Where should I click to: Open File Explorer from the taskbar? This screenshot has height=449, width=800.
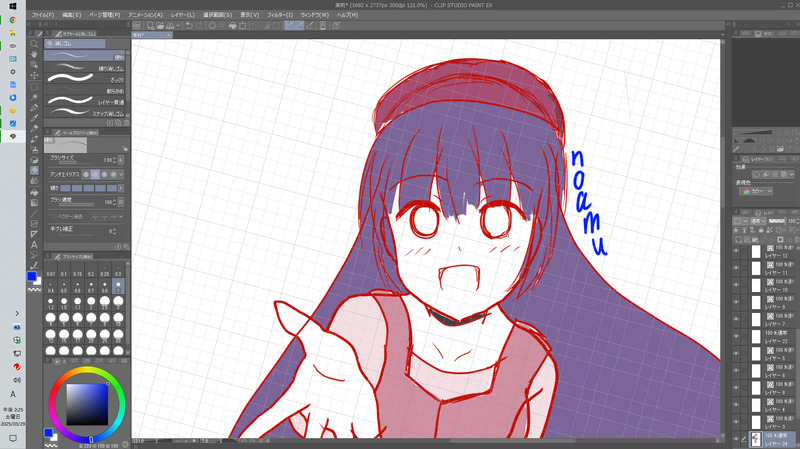tap(13, 33)
